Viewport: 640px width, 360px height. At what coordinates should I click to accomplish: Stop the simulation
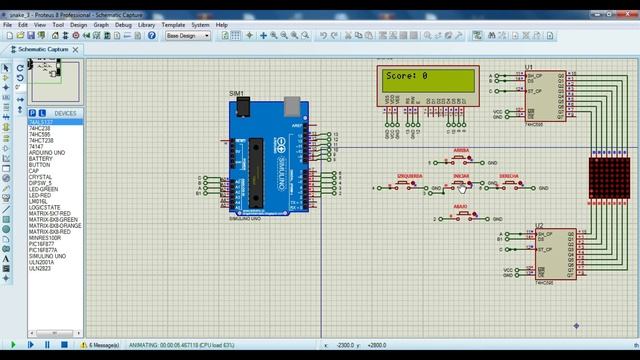point(64,345)
